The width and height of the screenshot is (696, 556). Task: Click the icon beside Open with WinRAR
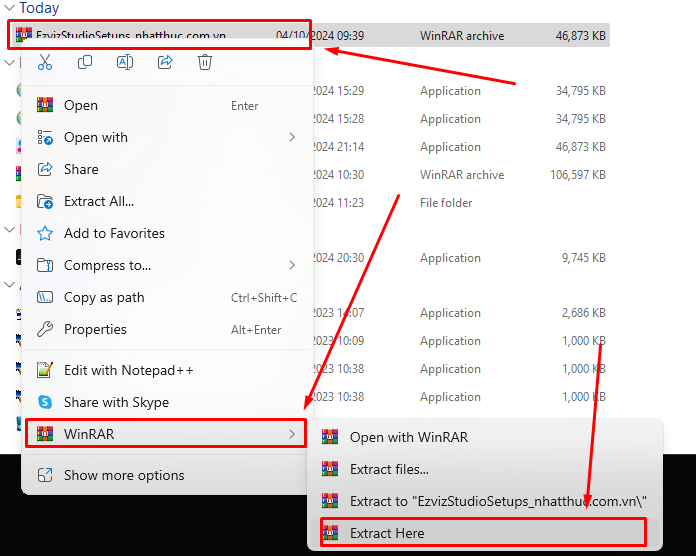[330, 437]
